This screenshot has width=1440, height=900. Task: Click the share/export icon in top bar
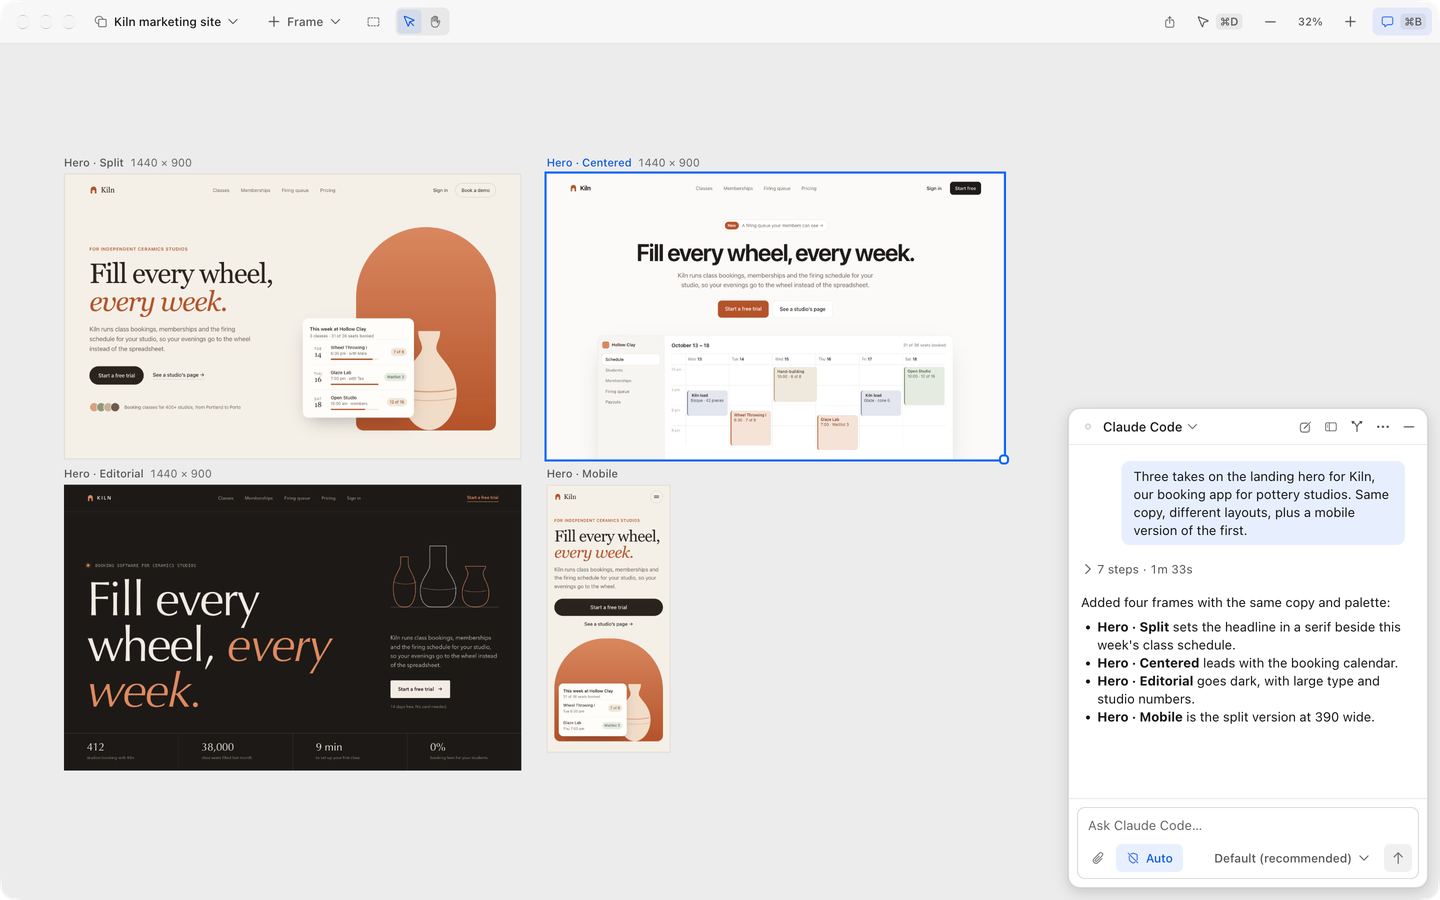(1169, 21)
